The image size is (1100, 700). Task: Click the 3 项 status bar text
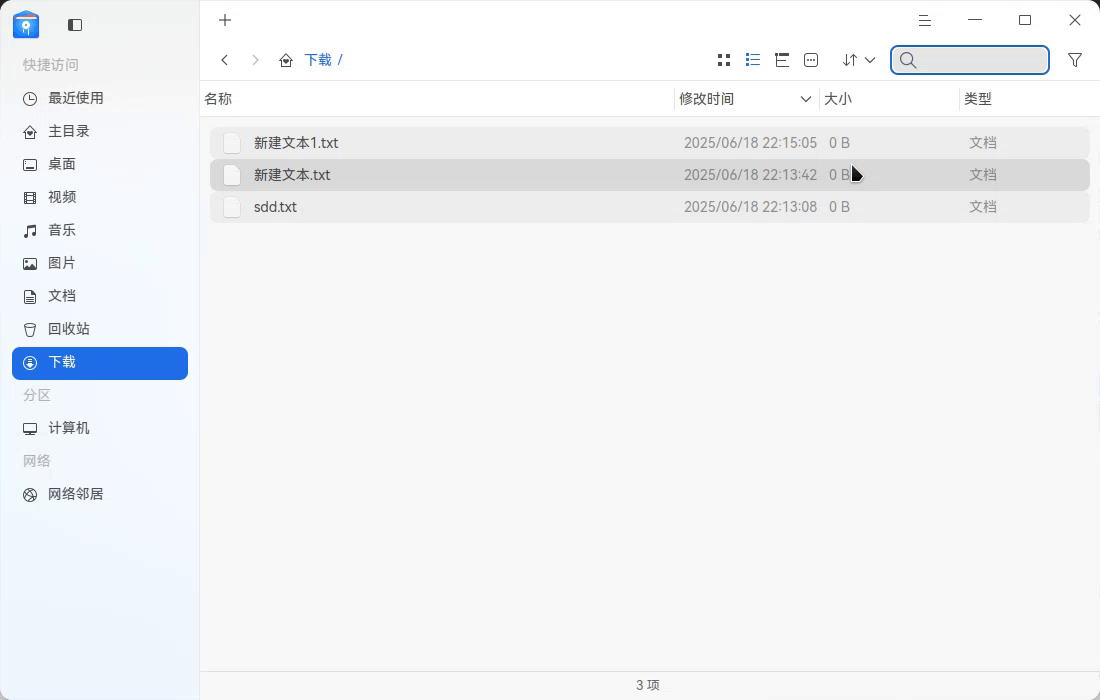point(648,685)
